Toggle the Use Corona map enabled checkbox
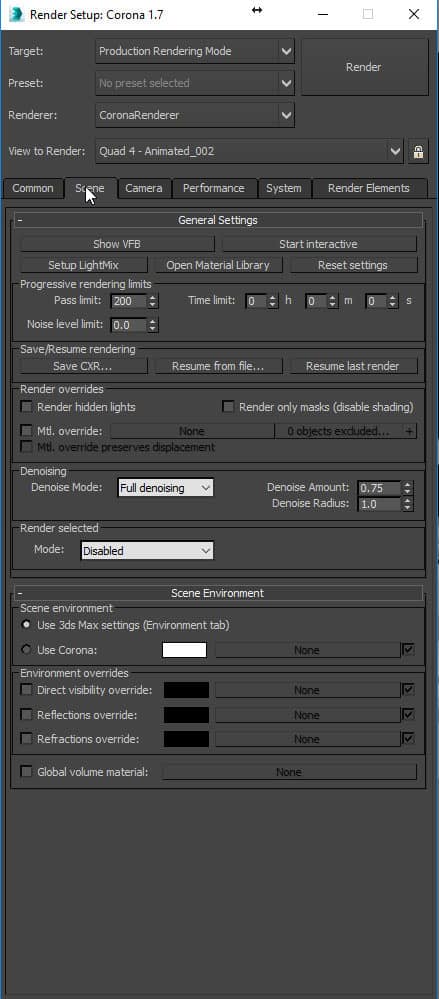Viewport: 439px width, 999px height. (408, 650)
